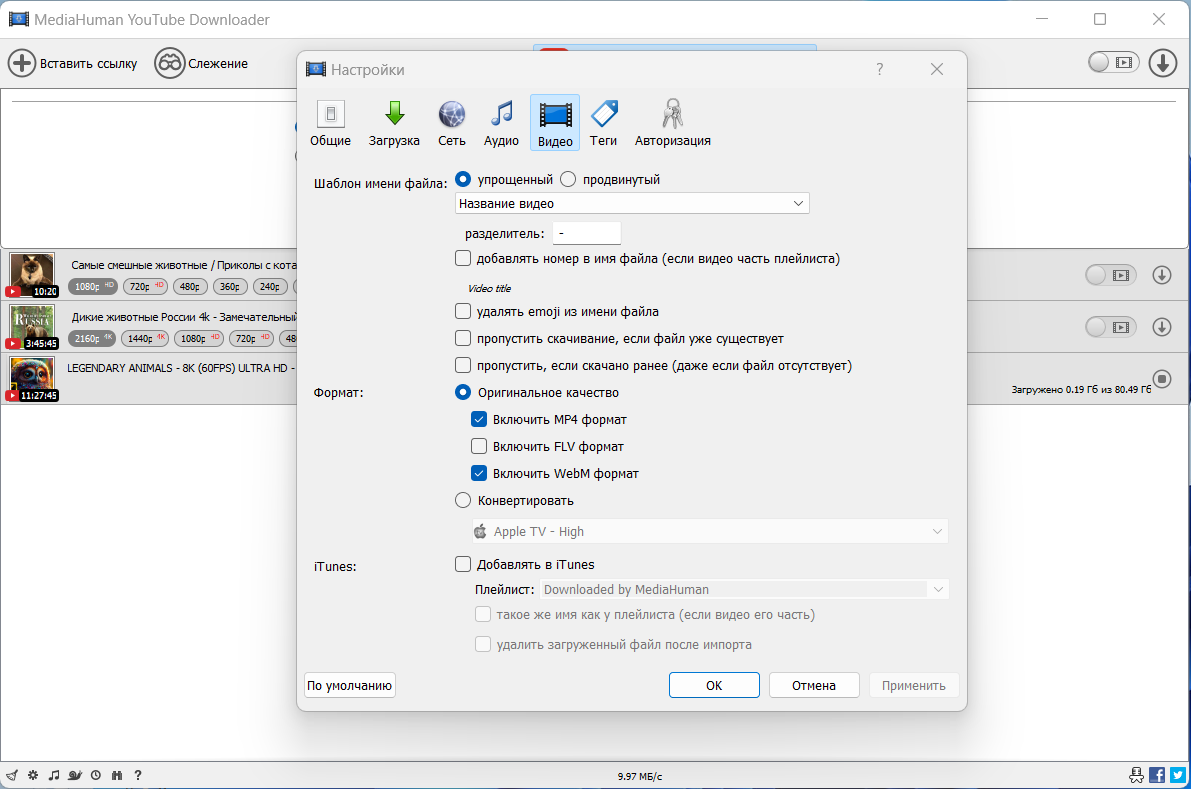Check удалять emoji из имени файла
Image resolution: width=1191 pixels, height=789 pixels.
463,311
